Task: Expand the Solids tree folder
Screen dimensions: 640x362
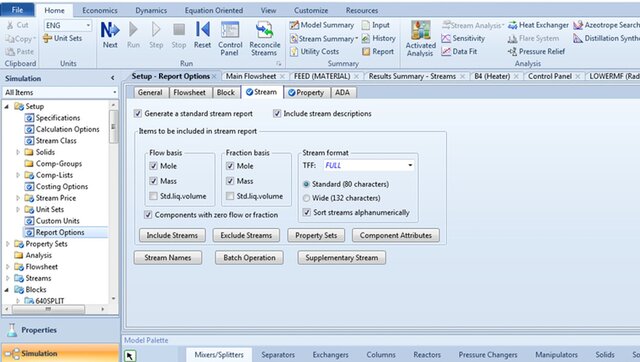Action: [x=18, y=152]
